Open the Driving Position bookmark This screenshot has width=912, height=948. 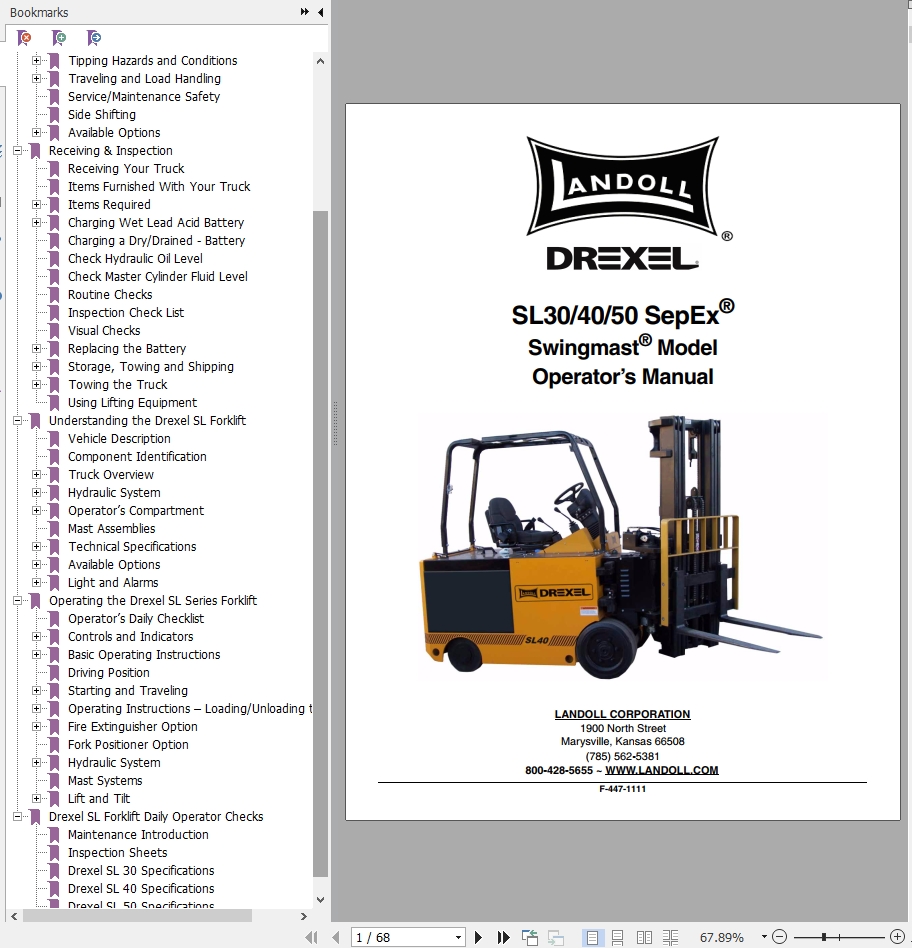tap(109, 673)
